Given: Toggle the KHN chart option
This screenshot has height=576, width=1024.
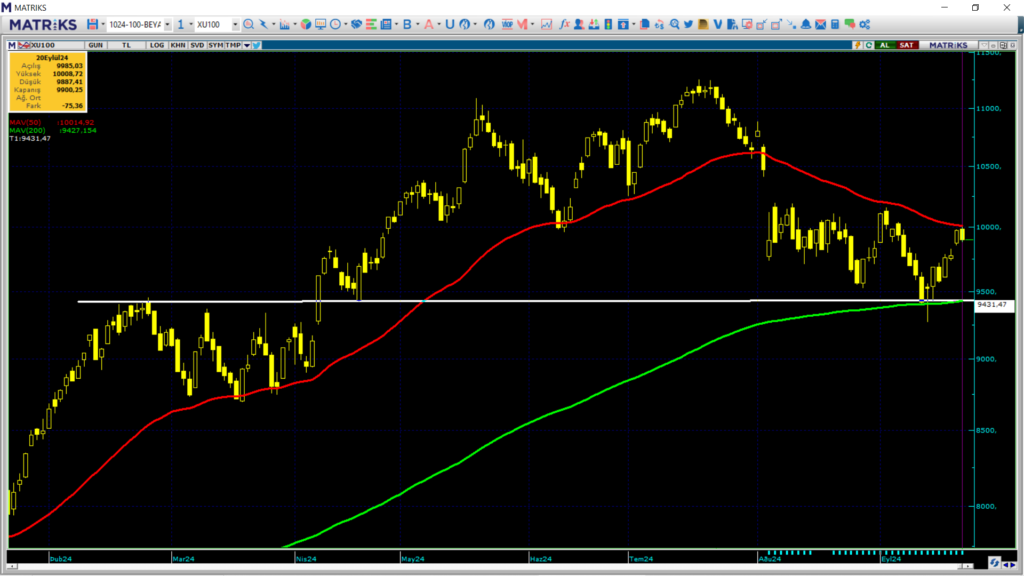Looking at the screenshot, I should point(178,45).
